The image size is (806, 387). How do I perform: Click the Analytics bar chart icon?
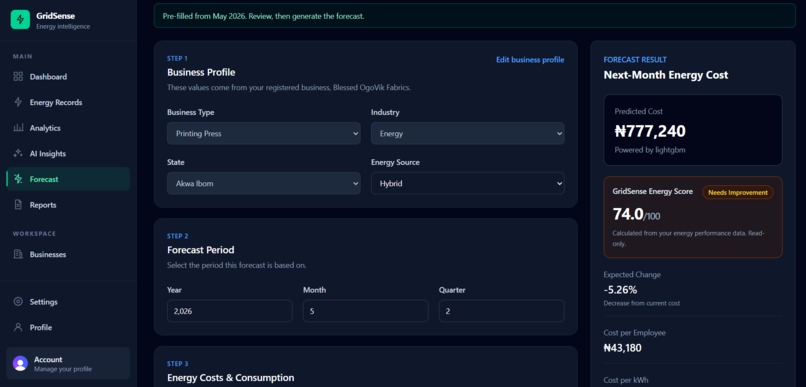[18, 128]
